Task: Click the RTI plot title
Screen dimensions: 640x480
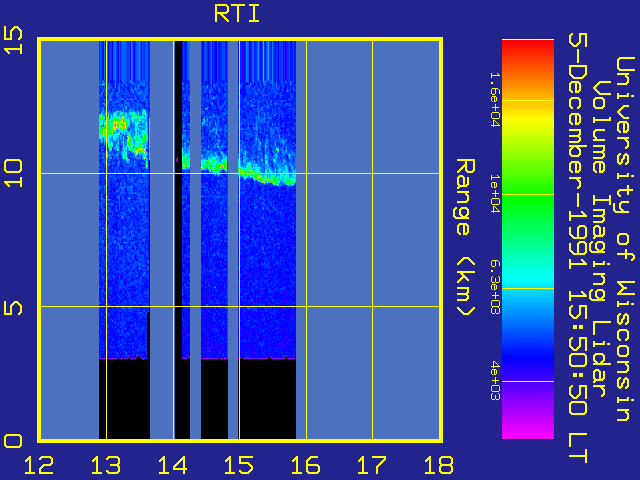Action: point(237,14)
